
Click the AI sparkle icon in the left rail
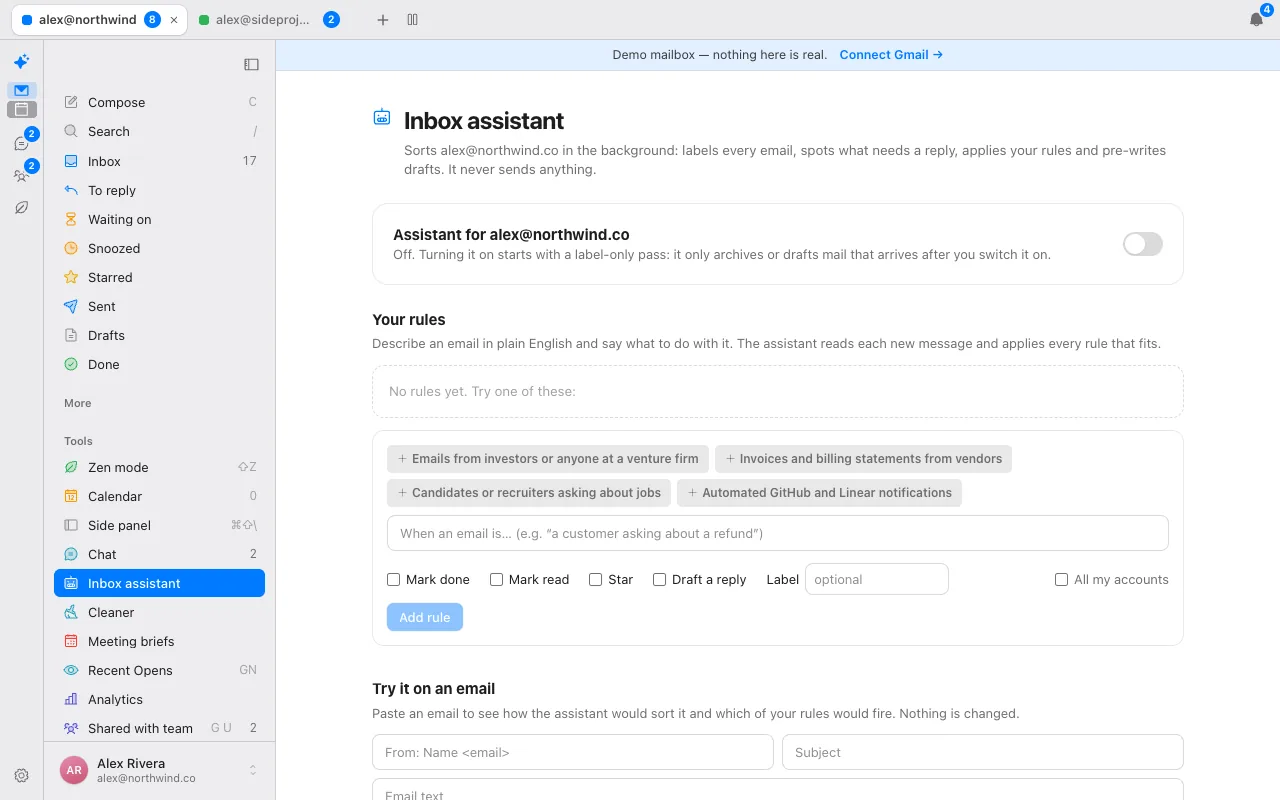coord(21,62)
